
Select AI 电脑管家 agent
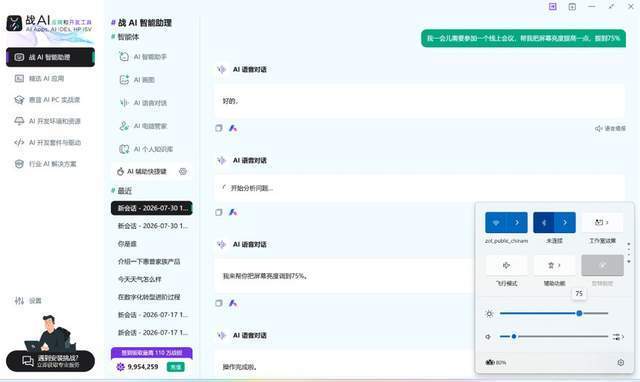150,126
